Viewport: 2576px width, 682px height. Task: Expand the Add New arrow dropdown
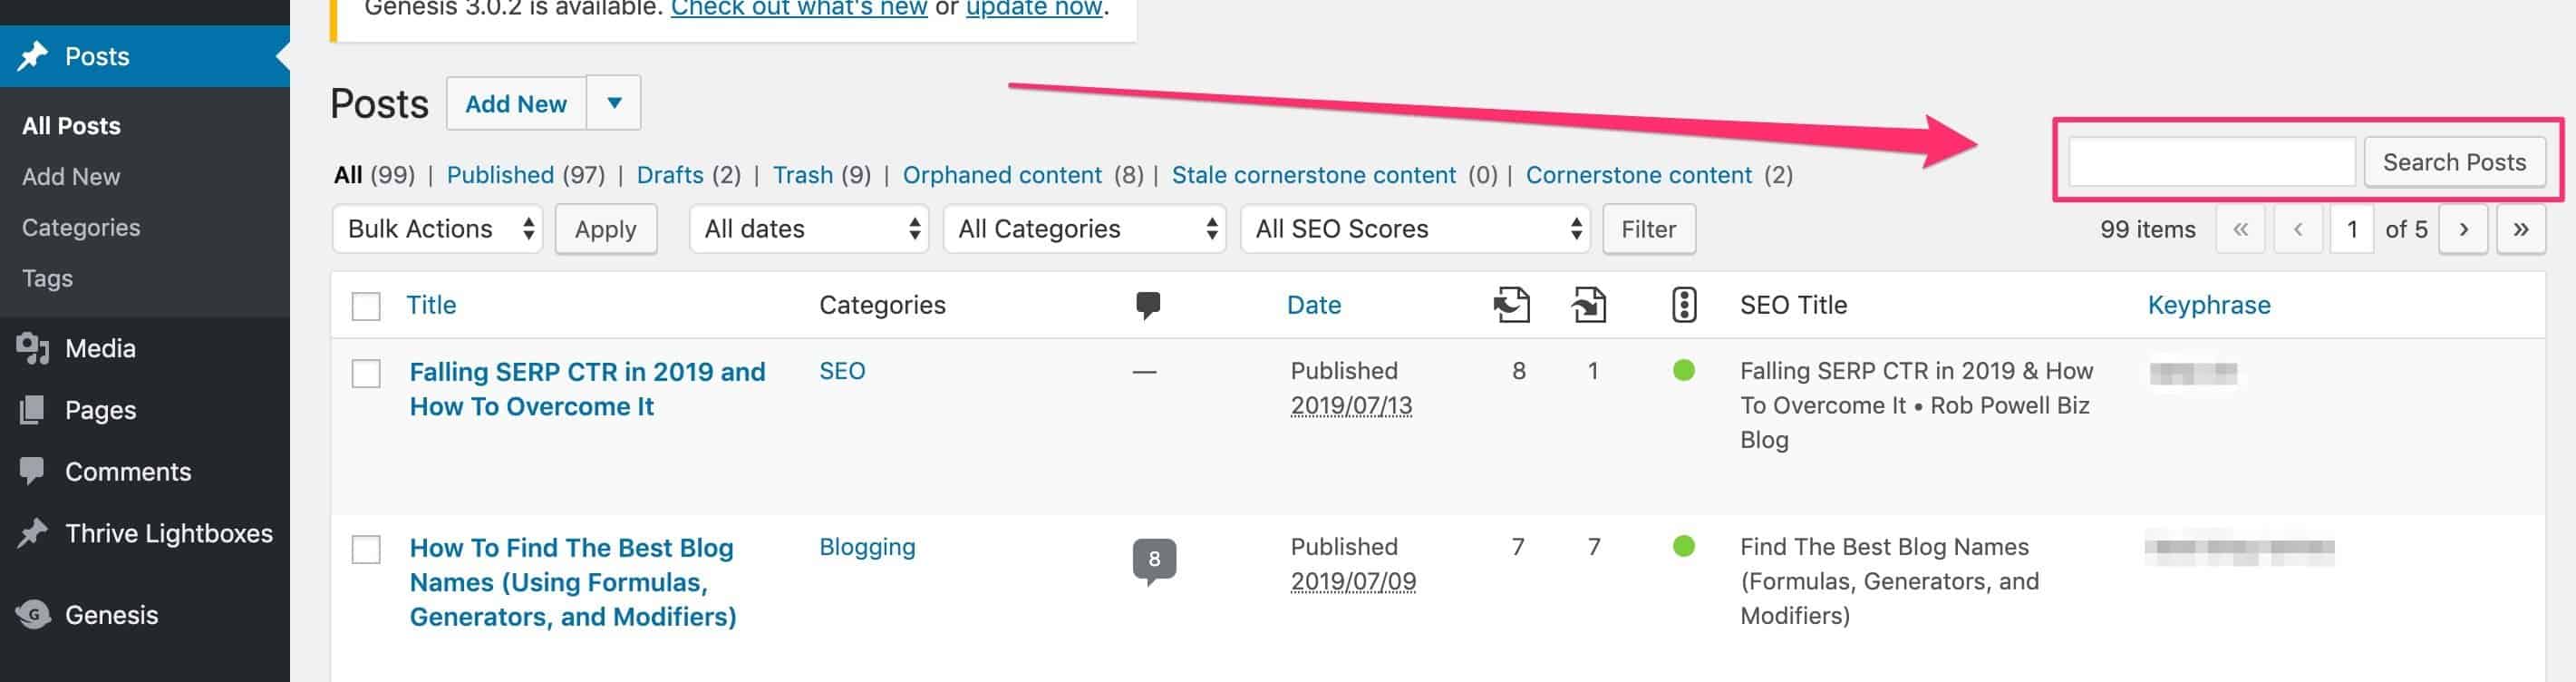(x=614, y=103)
